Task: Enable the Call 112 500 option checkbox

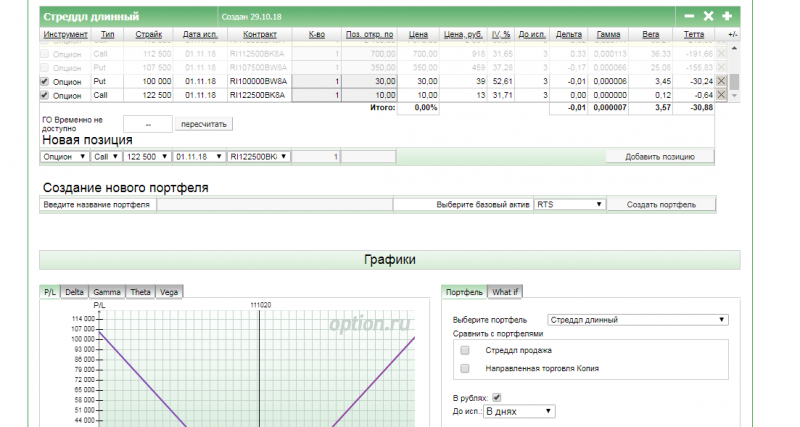Action: click(x=44, y=54)
